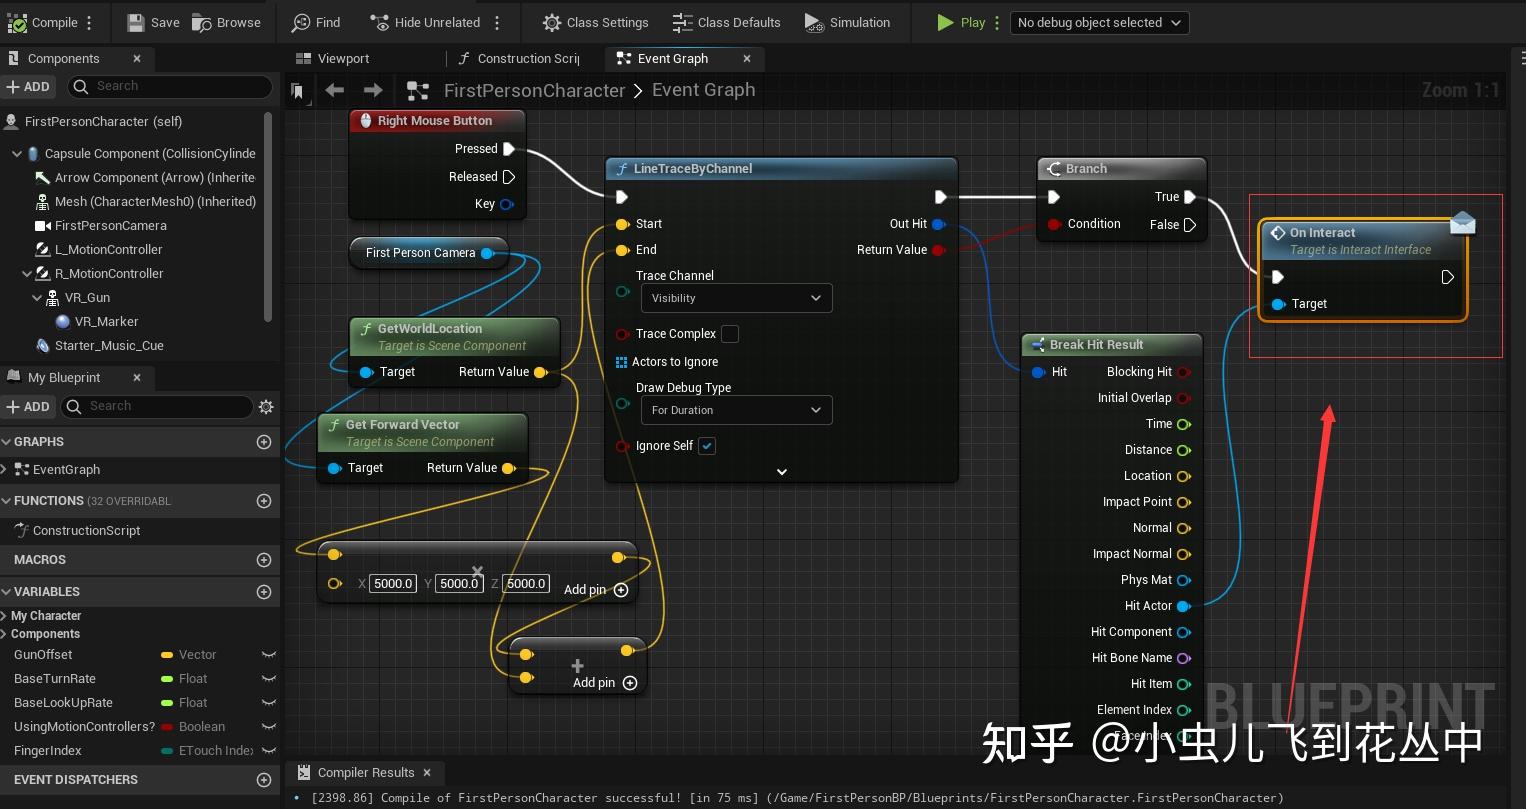Viewport: 1526px width, 809px height.
Task: Open Find in Blueprint search
Action: pyautogui.click(x=316, y=22)
